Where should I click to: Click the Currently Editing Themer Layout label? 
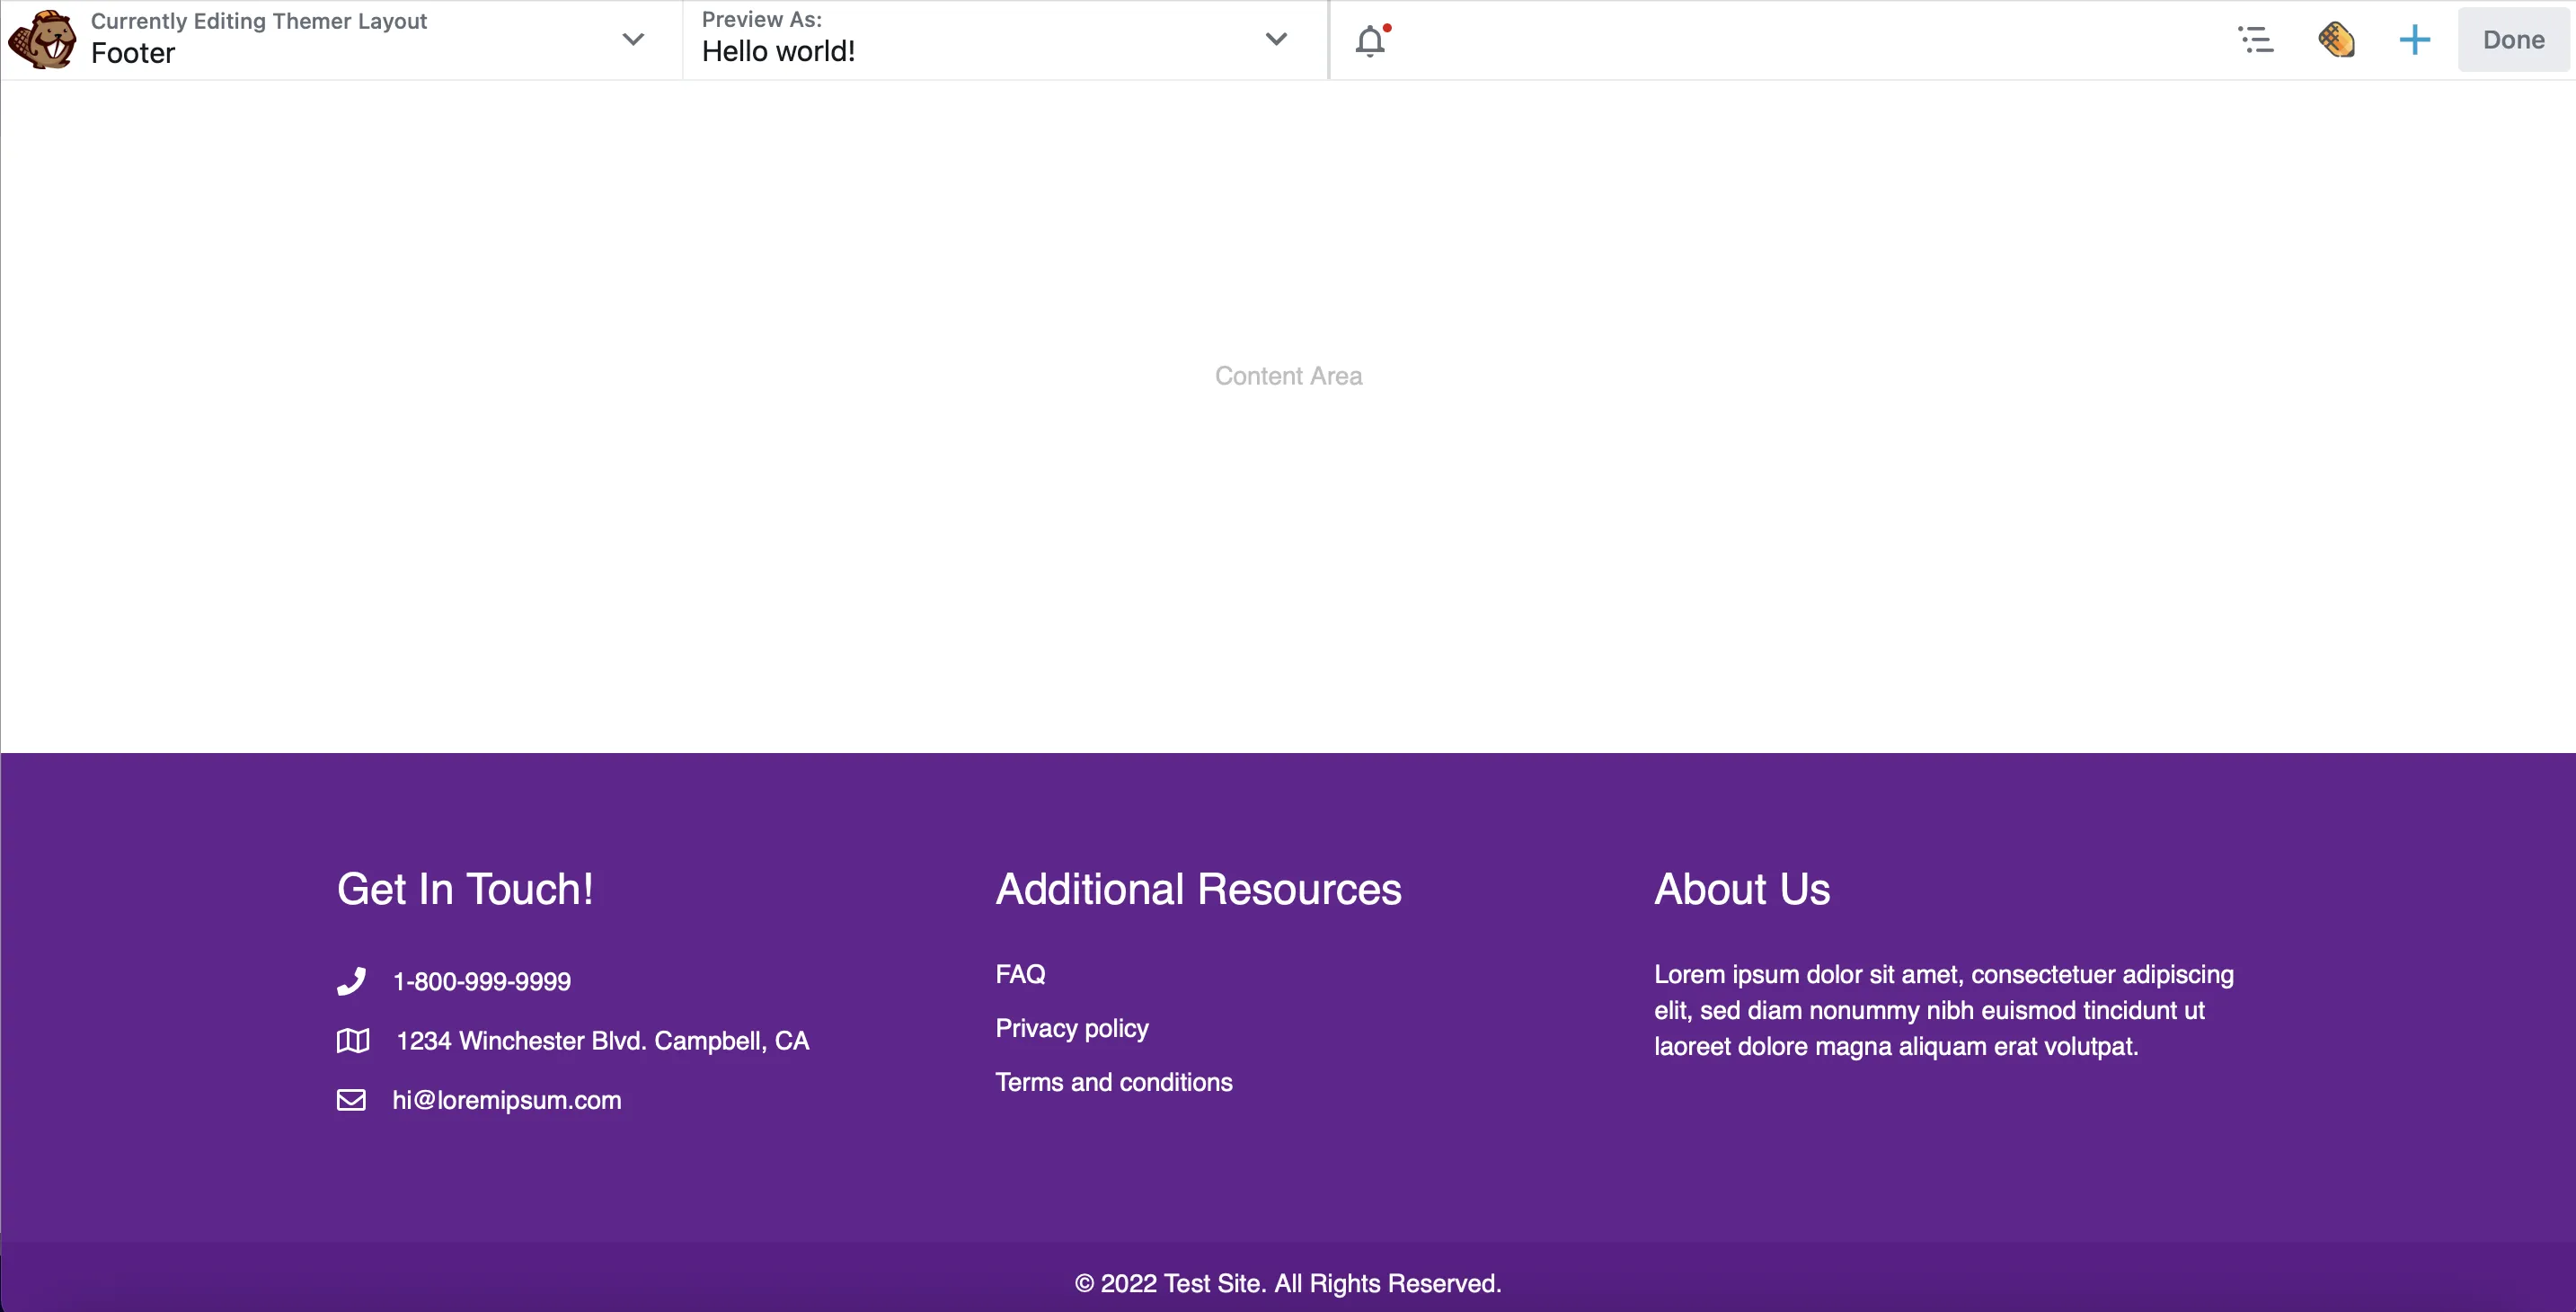(x=259, y=21)
